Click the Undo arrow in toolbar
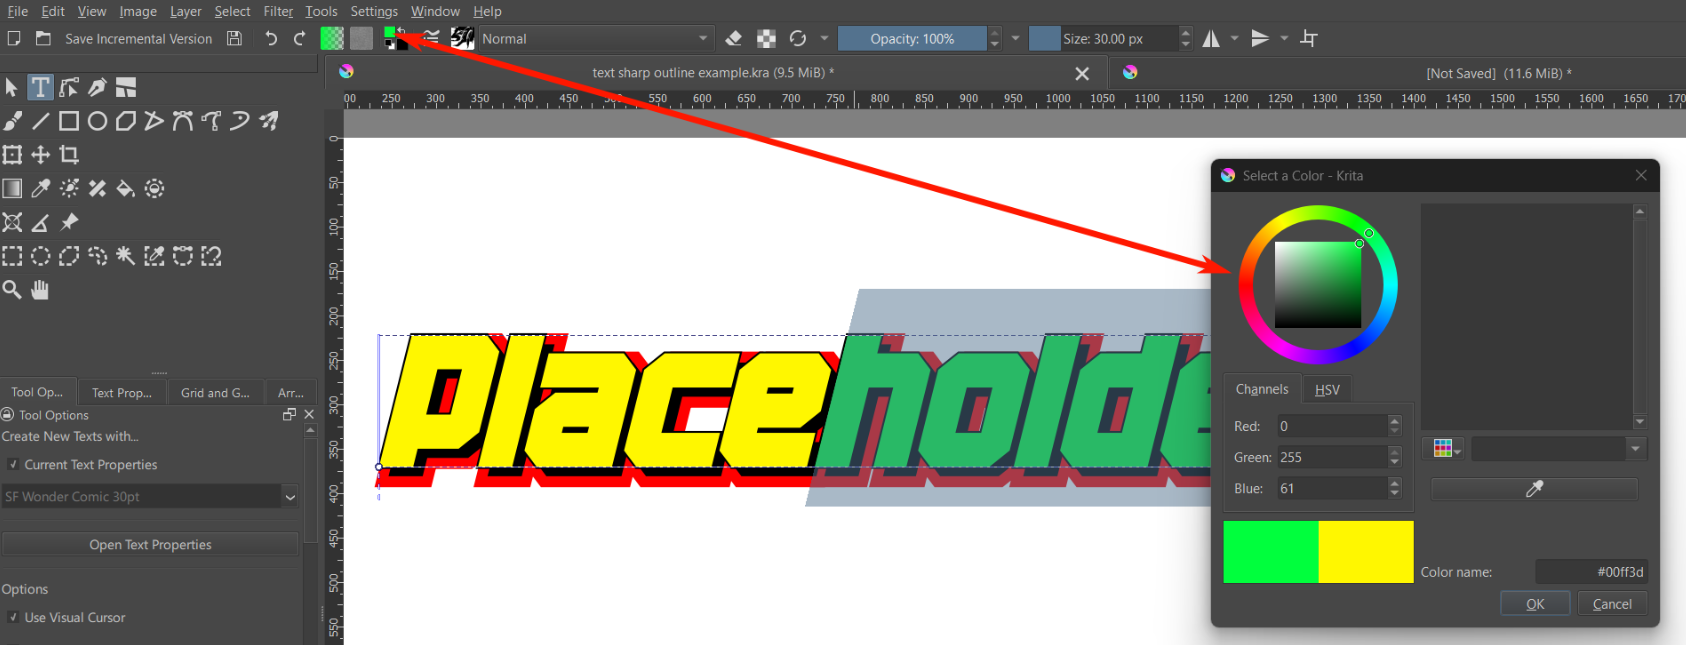The height and width of the screenshot is (645, 1686). (271, 38)
